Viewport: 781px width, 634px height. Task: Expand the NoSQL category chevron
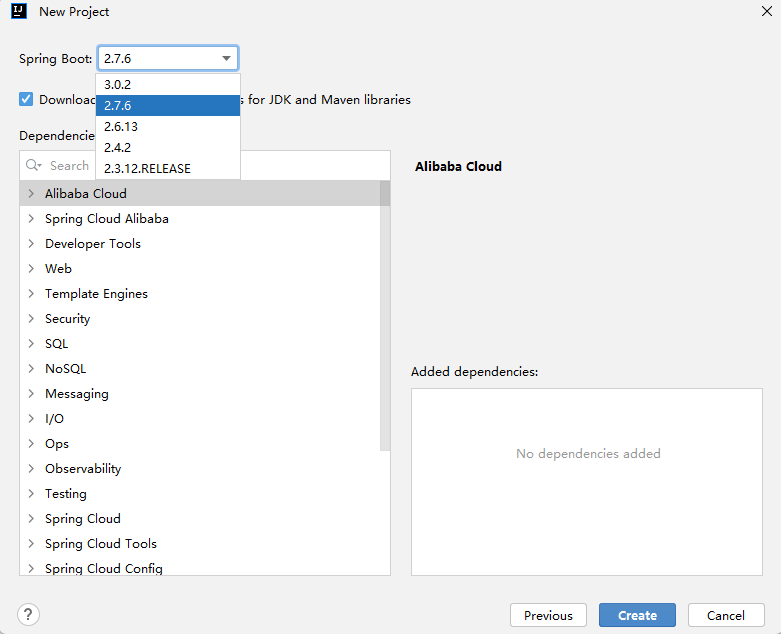click(x=31, y=368)
